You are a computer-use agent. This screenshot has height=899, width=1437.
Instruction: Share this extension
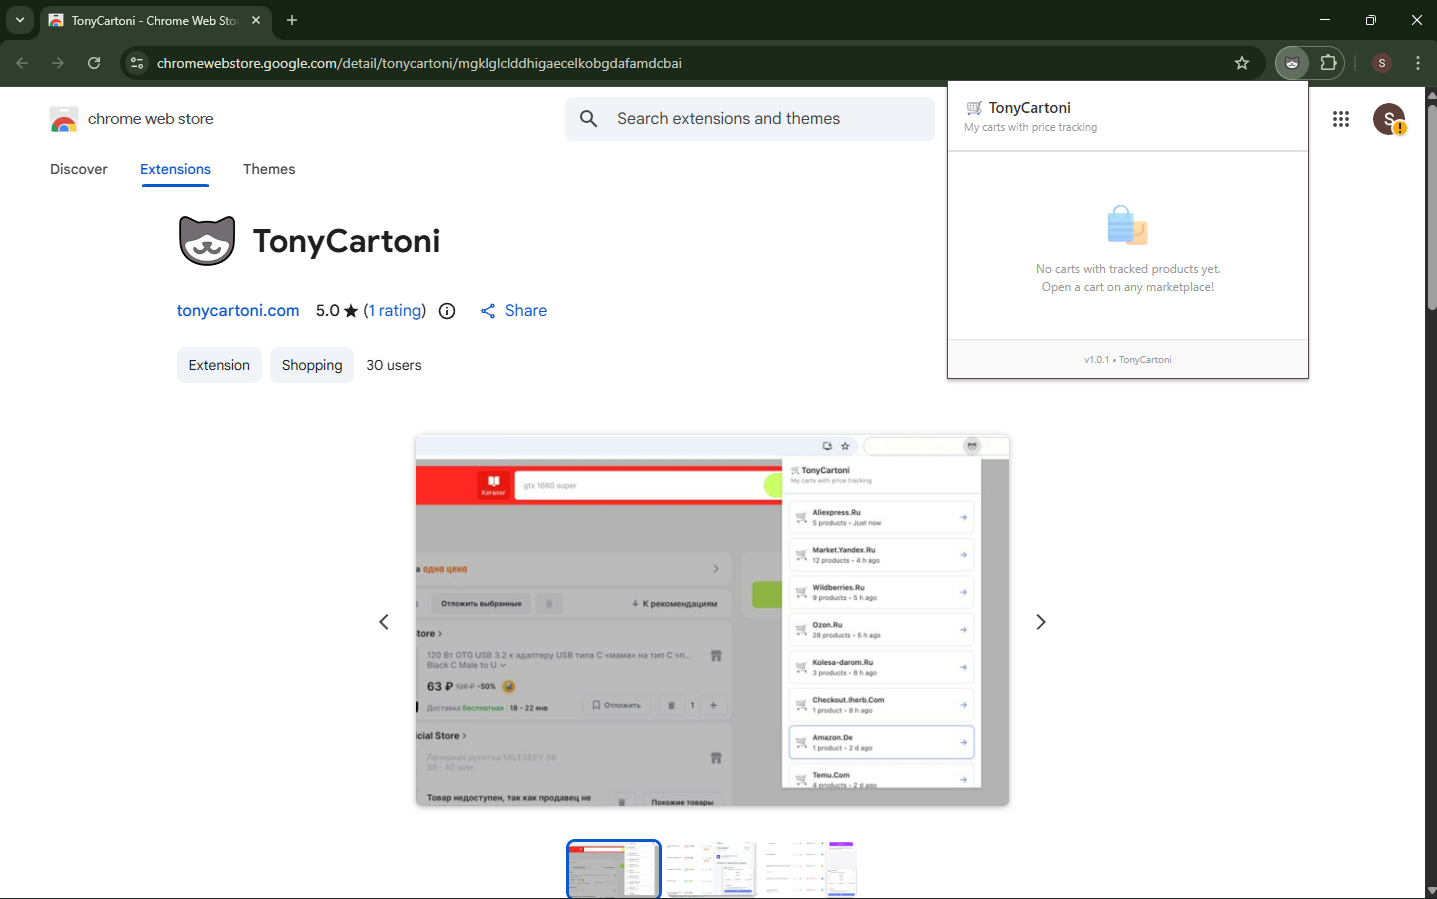point(514,311)
